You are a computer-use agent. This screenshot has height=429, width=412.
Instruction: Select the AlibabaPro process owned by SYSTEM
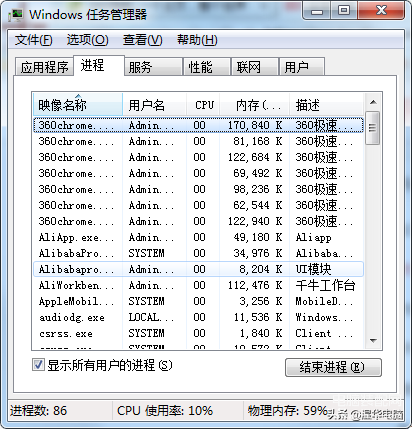pyautogui.click(x=198, y=253)
